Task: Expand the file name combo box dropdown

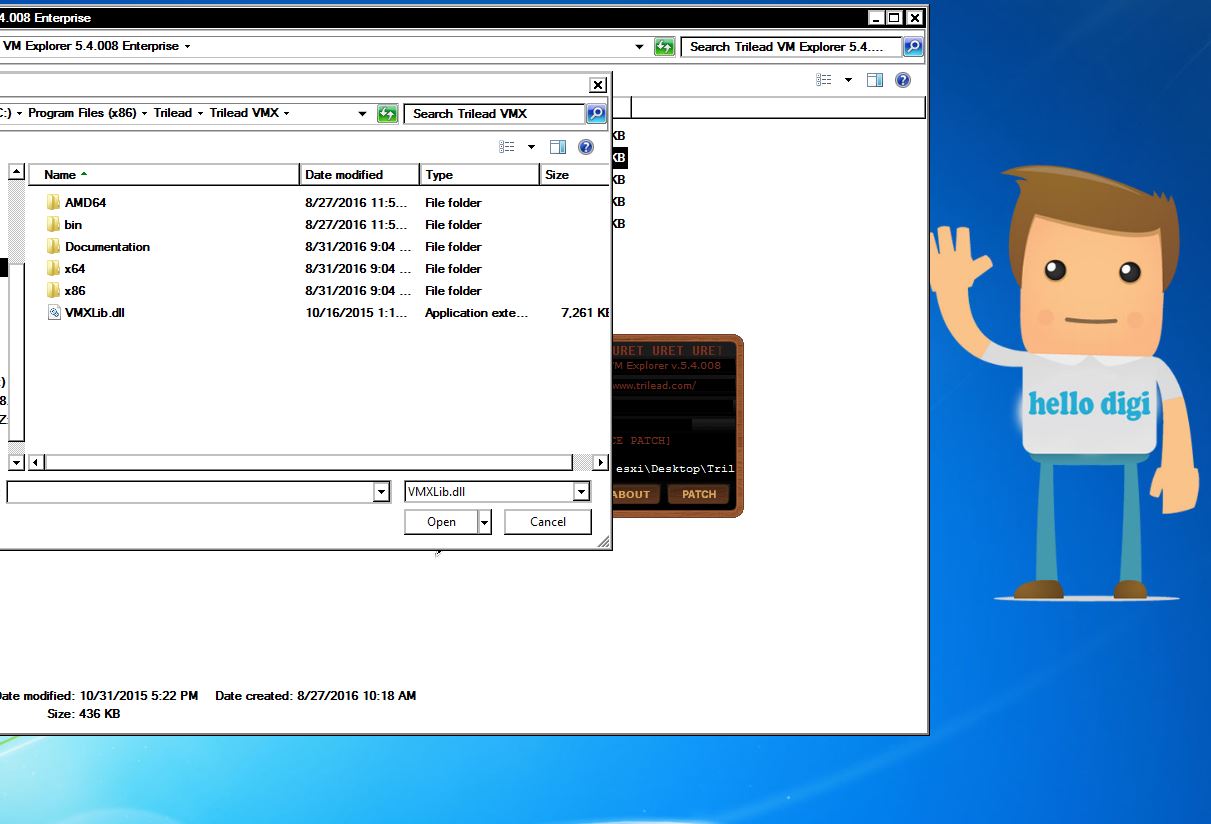Action: point(381,492)
